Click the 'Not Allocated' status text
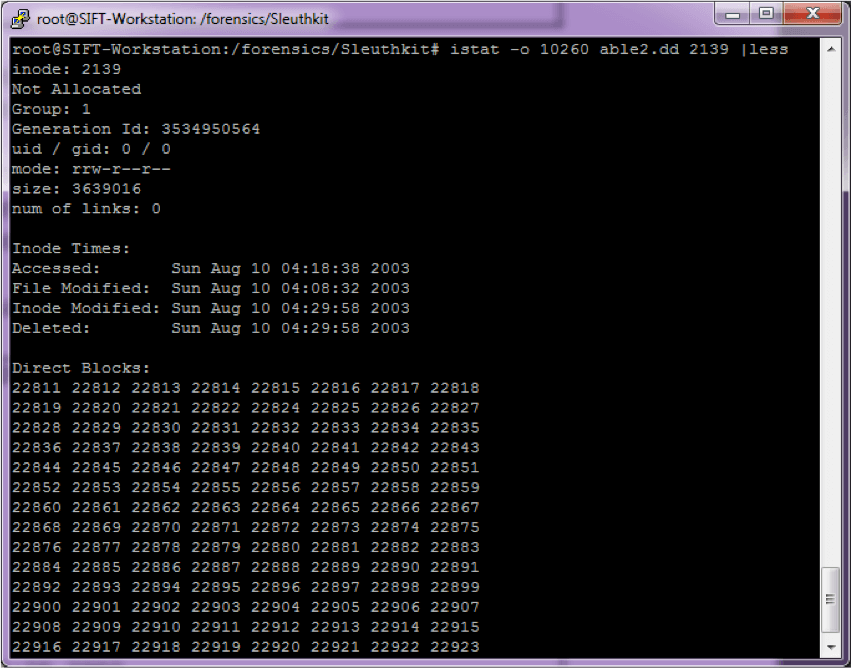Viewport: 851px width, 668px height. click(76, 89)
